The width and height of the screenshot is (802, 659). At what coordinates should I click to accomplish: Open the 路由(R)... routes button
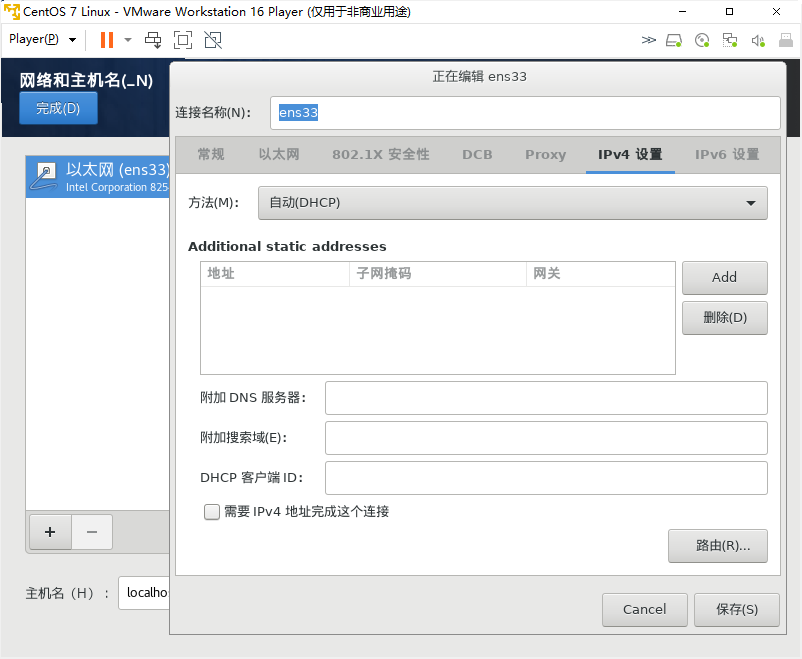coord(717,546)
